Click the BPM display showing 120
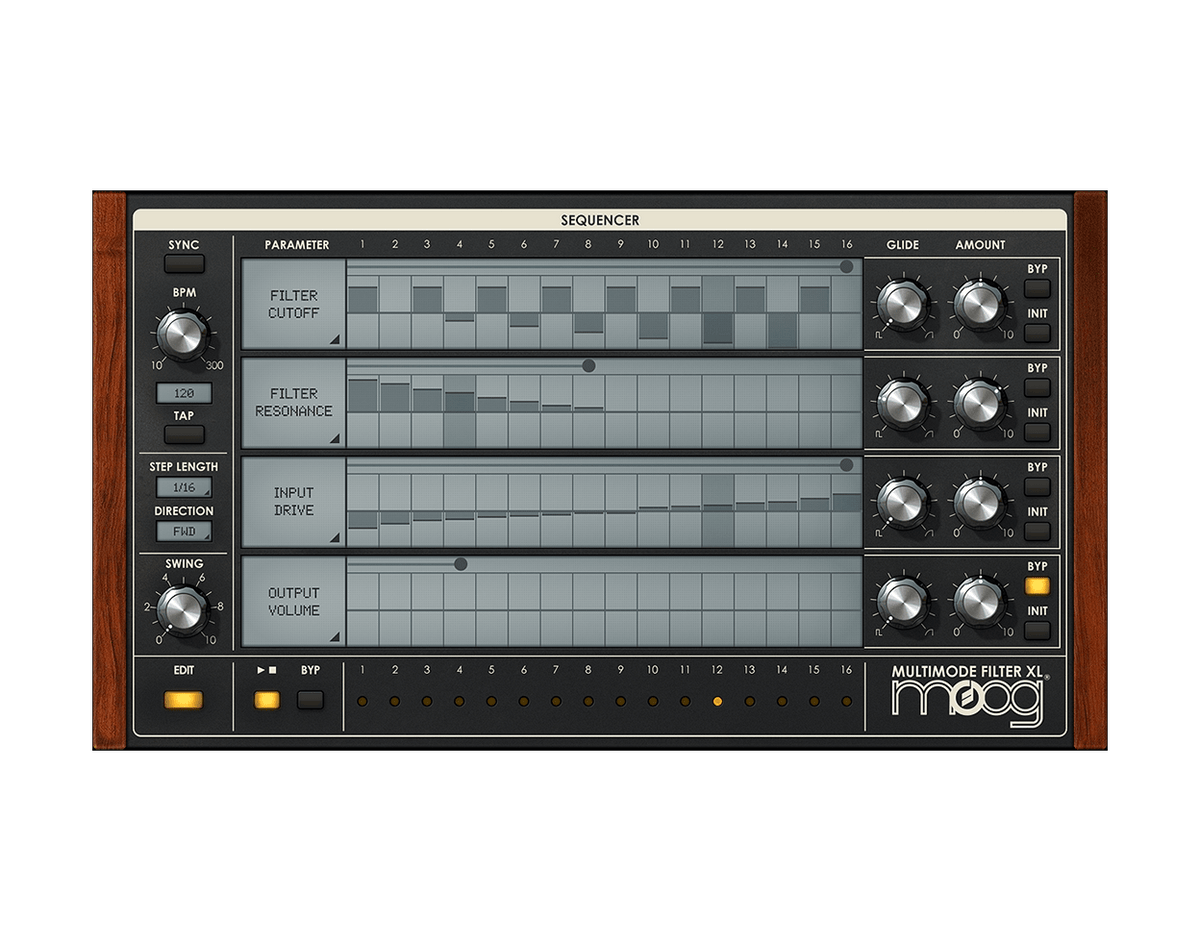Image resolution: width=1200 pixels, height=942 pixels. click(x=184, y=391)
